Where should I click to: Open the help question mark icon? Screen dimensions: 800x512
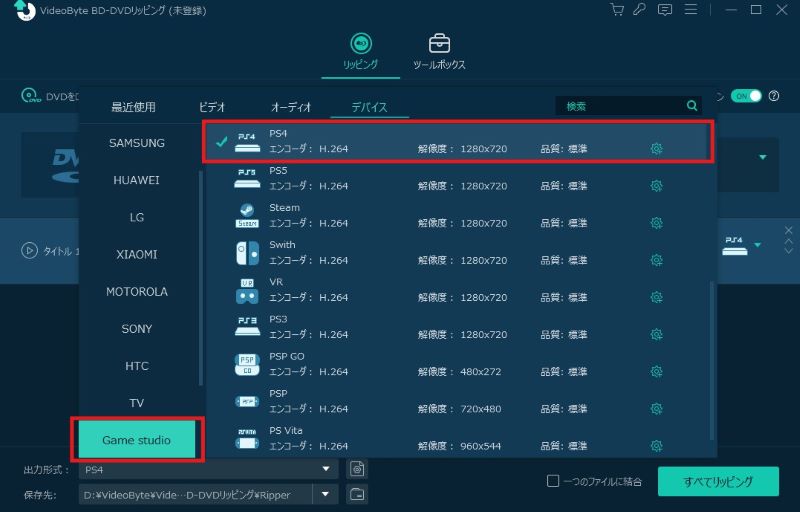(x=774, y=96)
